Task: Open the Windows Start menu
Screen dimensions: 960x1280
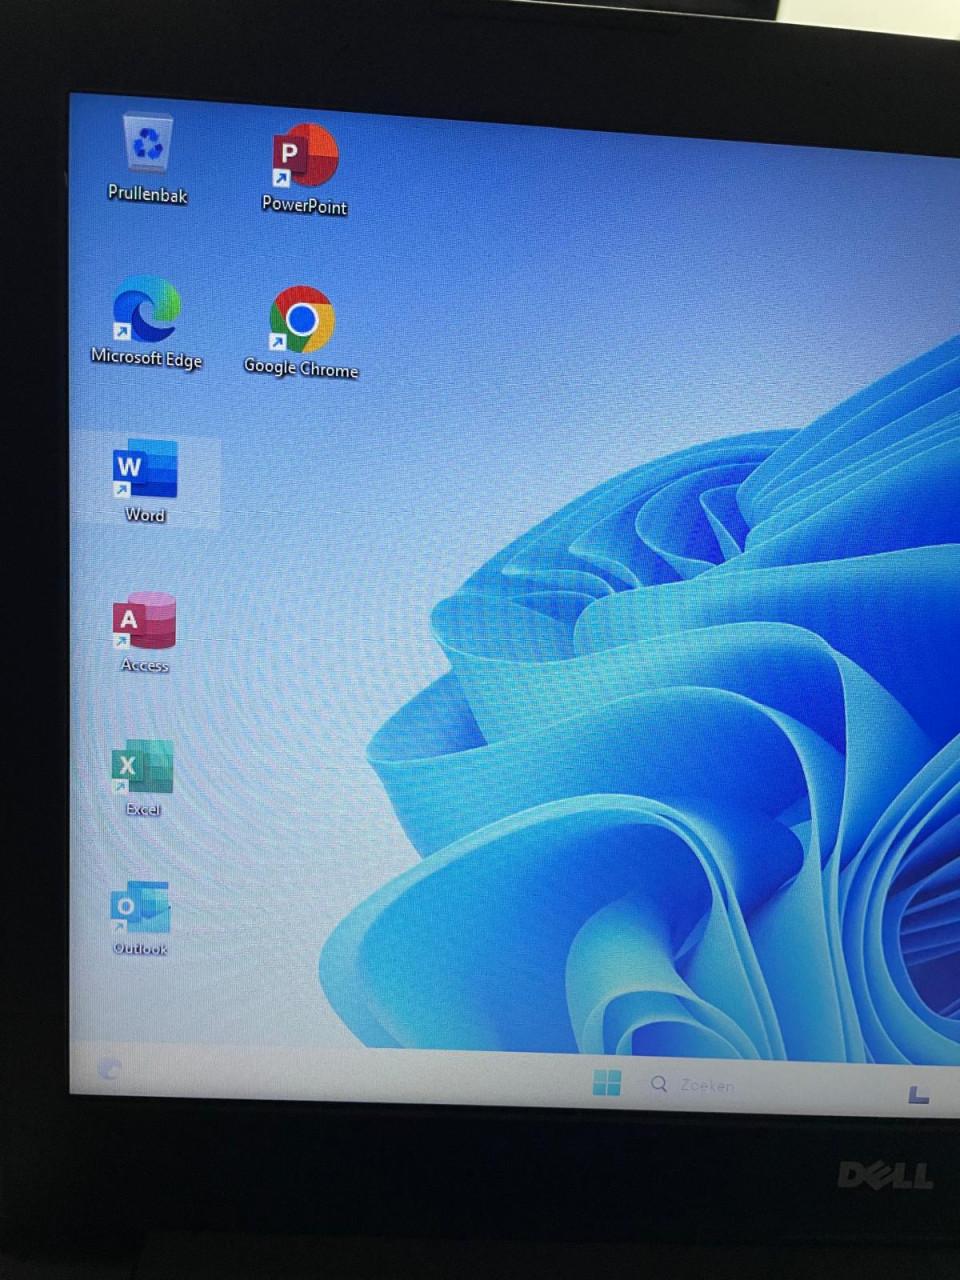Action: click(606, 1082)
